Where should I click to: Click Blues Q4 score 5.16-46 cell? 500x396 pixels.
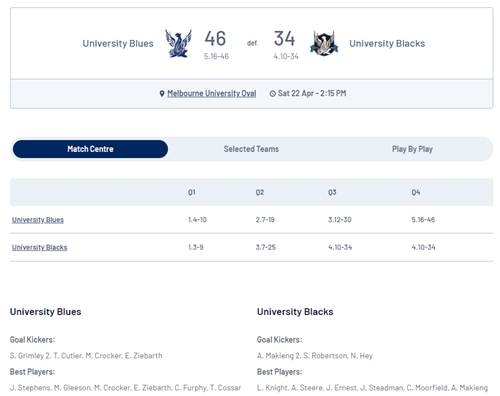(x=423, y=220)
